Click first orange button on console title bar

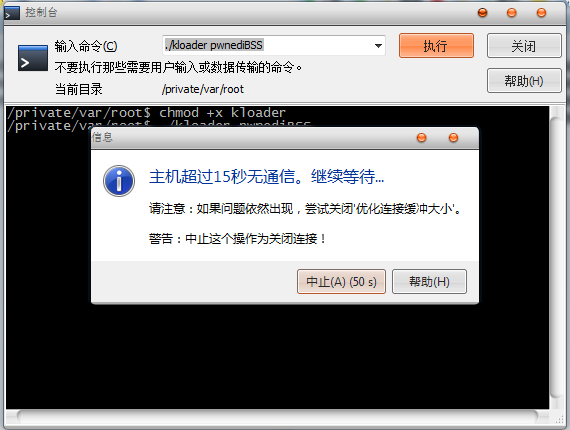pyautogui.click(x=482, y=13)
